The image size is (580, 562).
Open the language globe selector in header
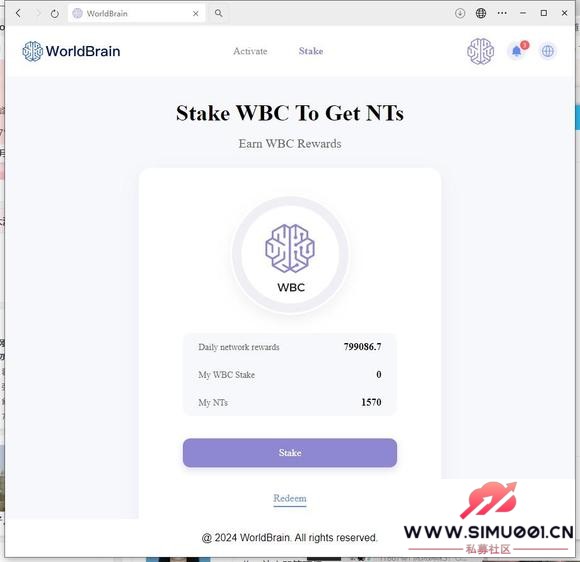click(x=547, y=51)
